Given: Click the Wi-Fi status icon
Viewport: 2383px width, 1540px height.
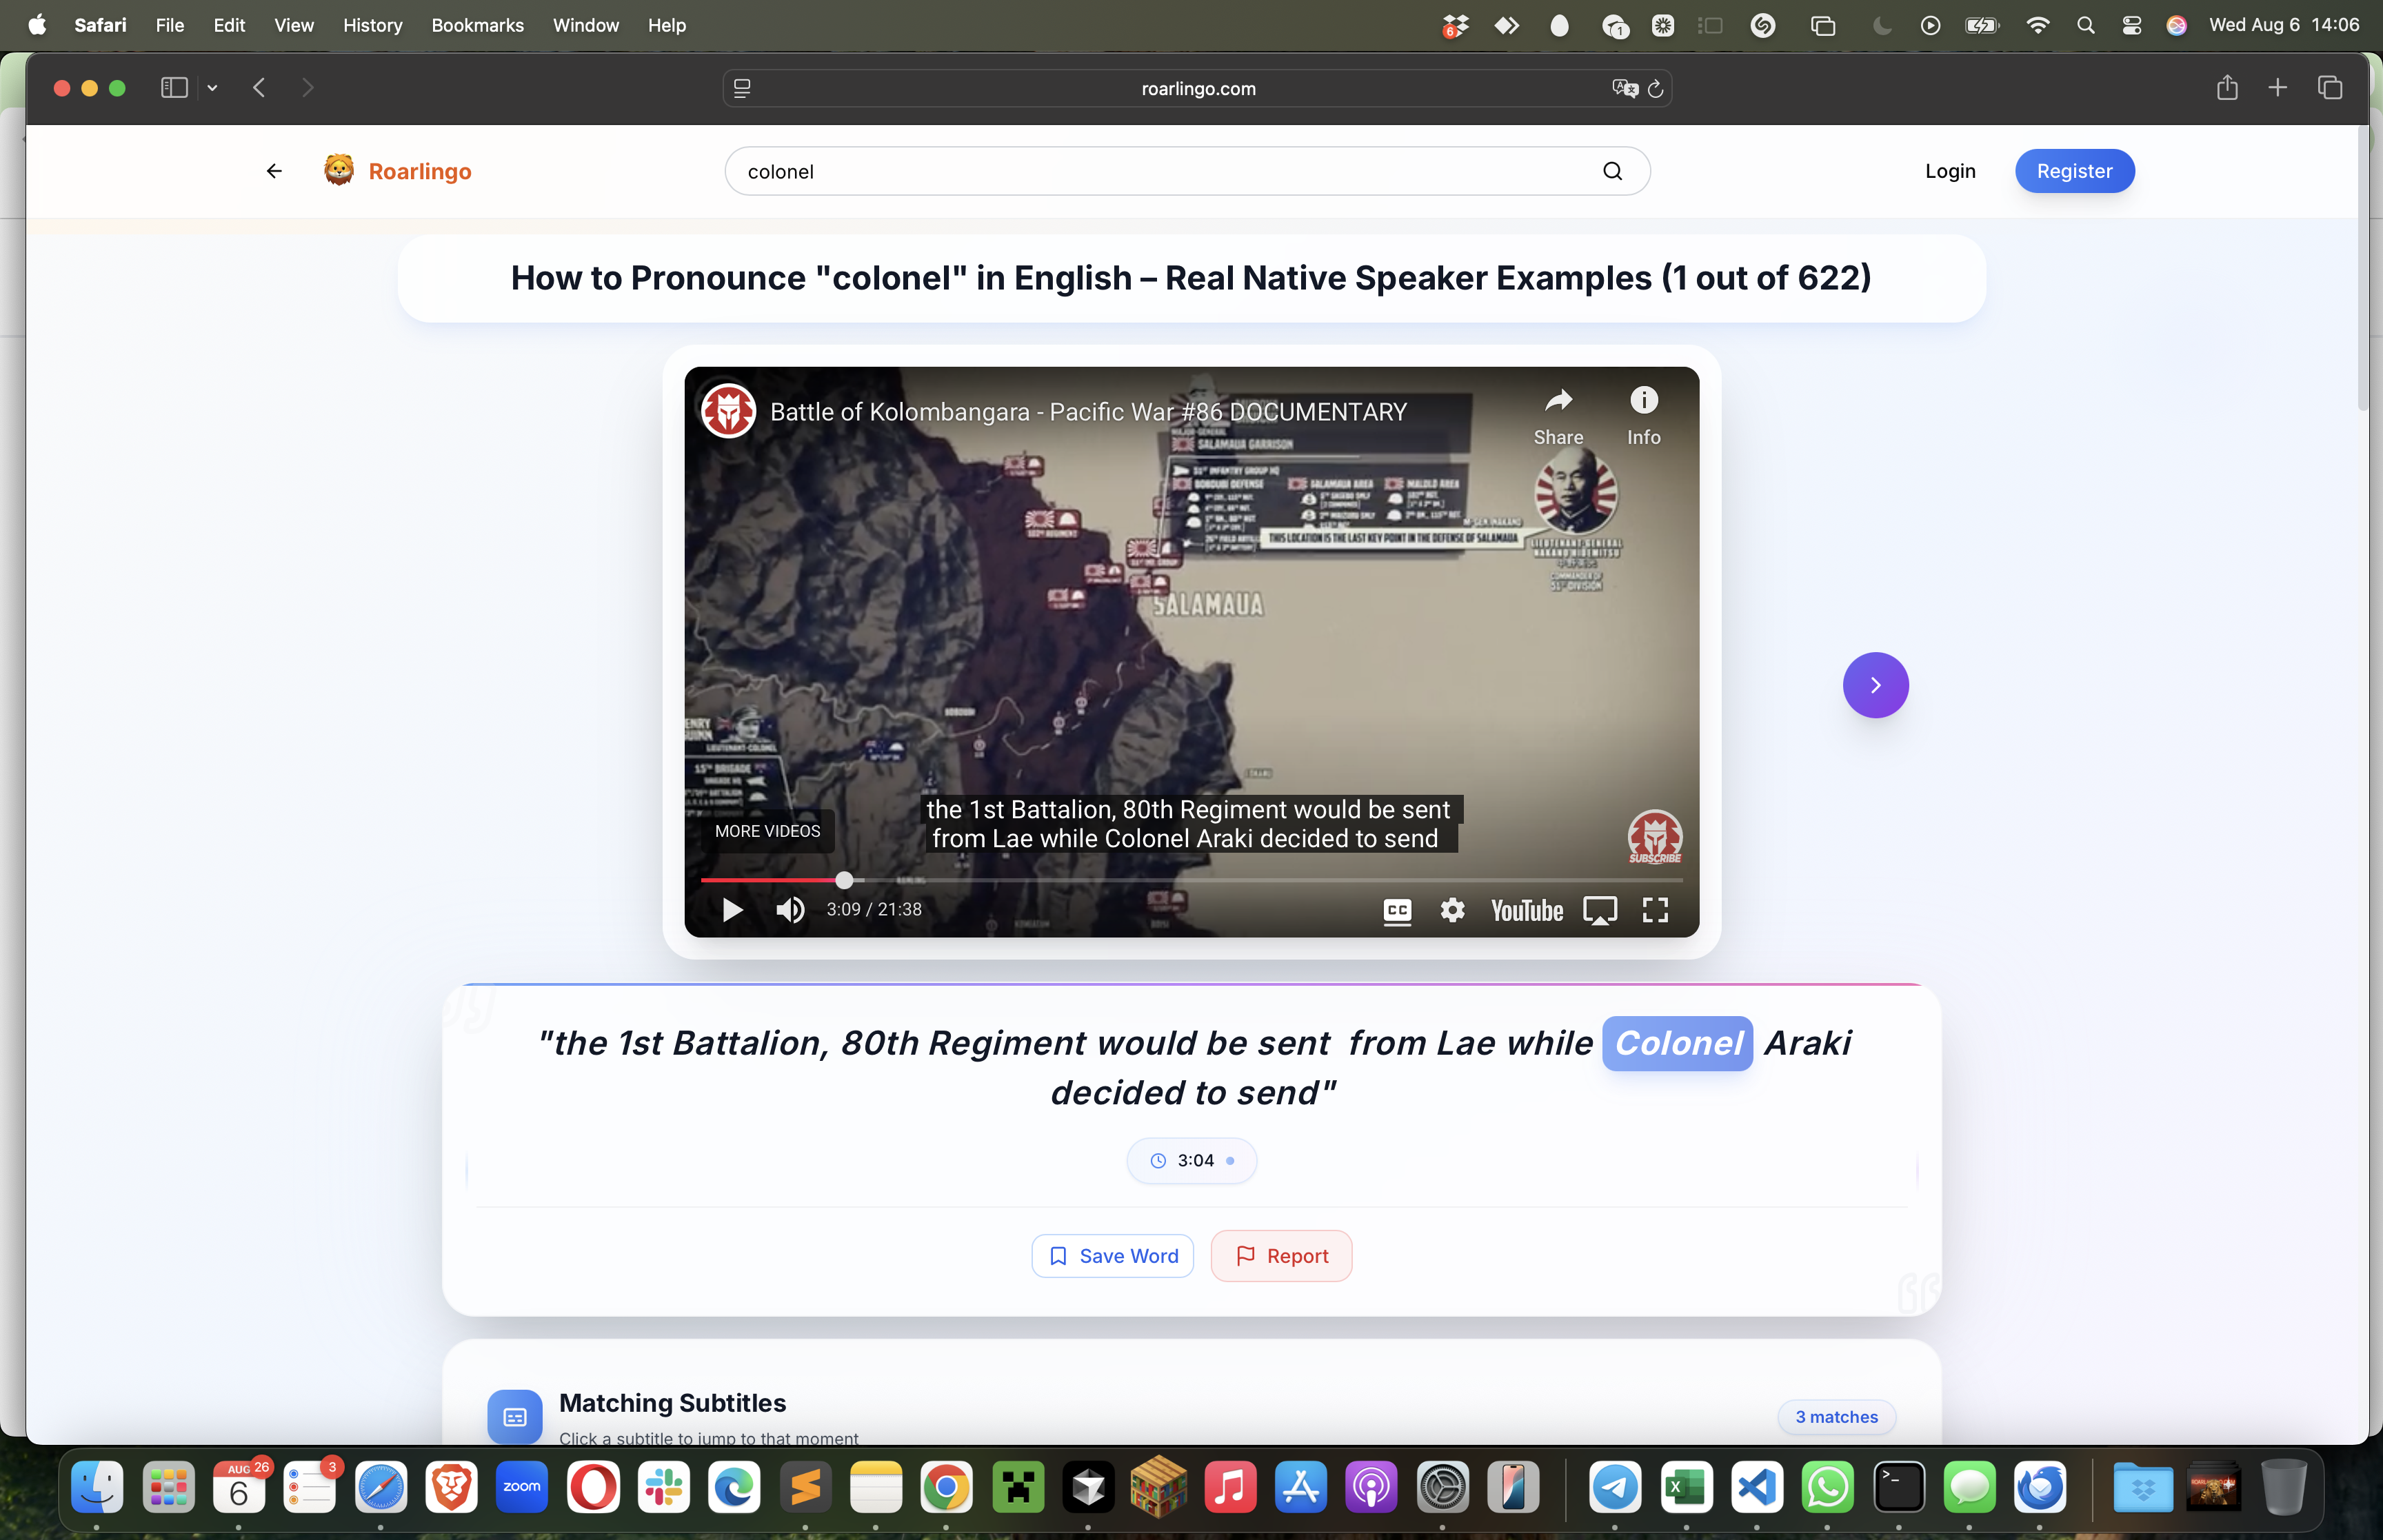Looking at the screenshot, I should point(2037,25).
